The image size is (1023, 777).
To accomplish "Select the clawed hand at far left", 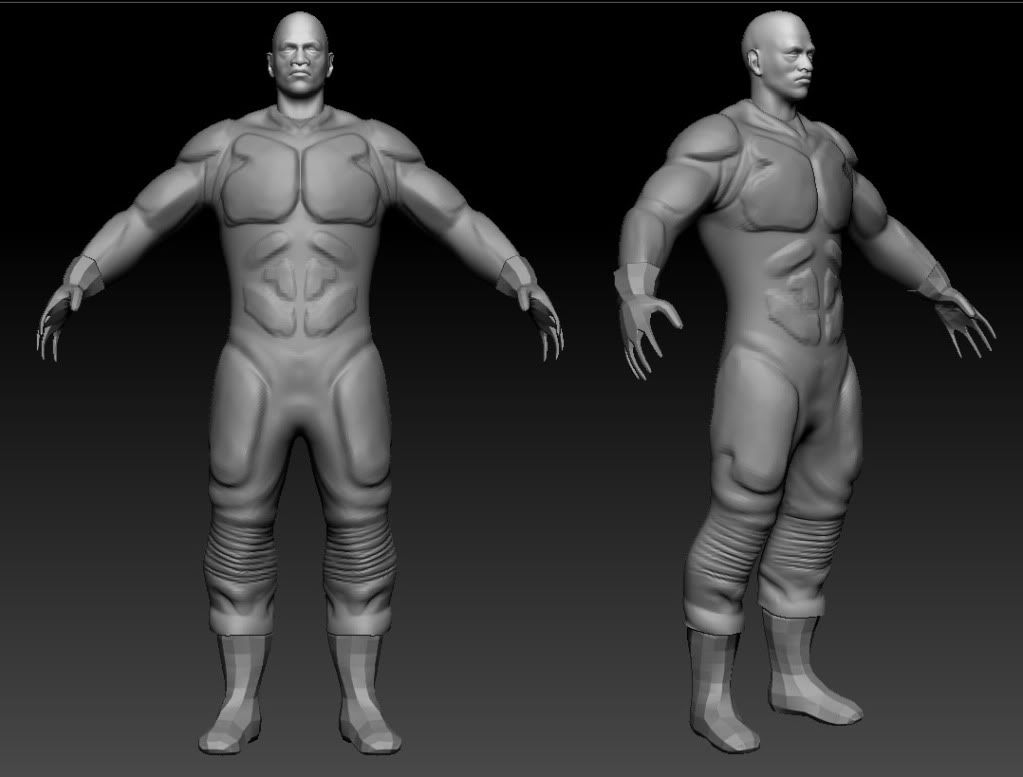I will point(55,318).
